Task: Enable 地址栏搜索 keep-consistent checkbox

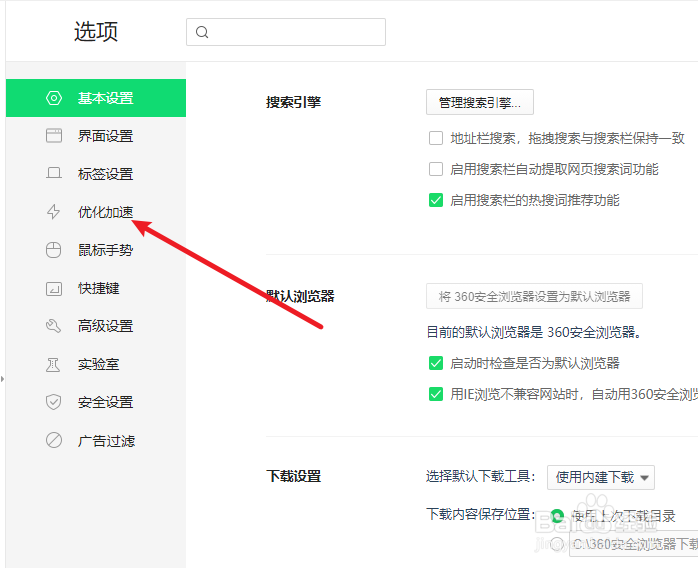Action: 436,138
